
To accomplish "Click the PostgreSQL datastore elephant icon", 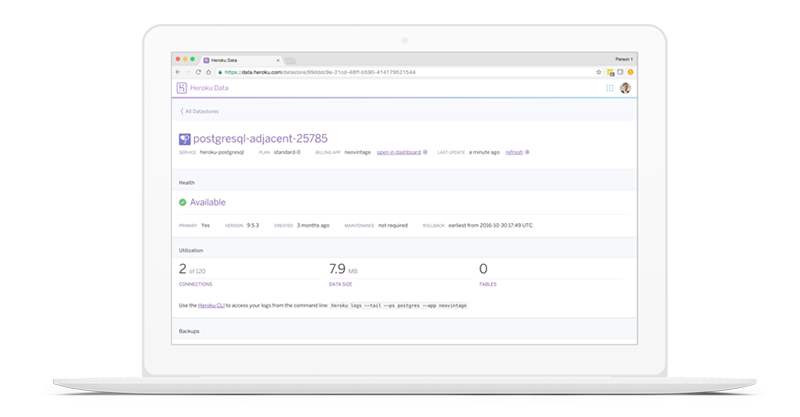I will coord(184,139).
